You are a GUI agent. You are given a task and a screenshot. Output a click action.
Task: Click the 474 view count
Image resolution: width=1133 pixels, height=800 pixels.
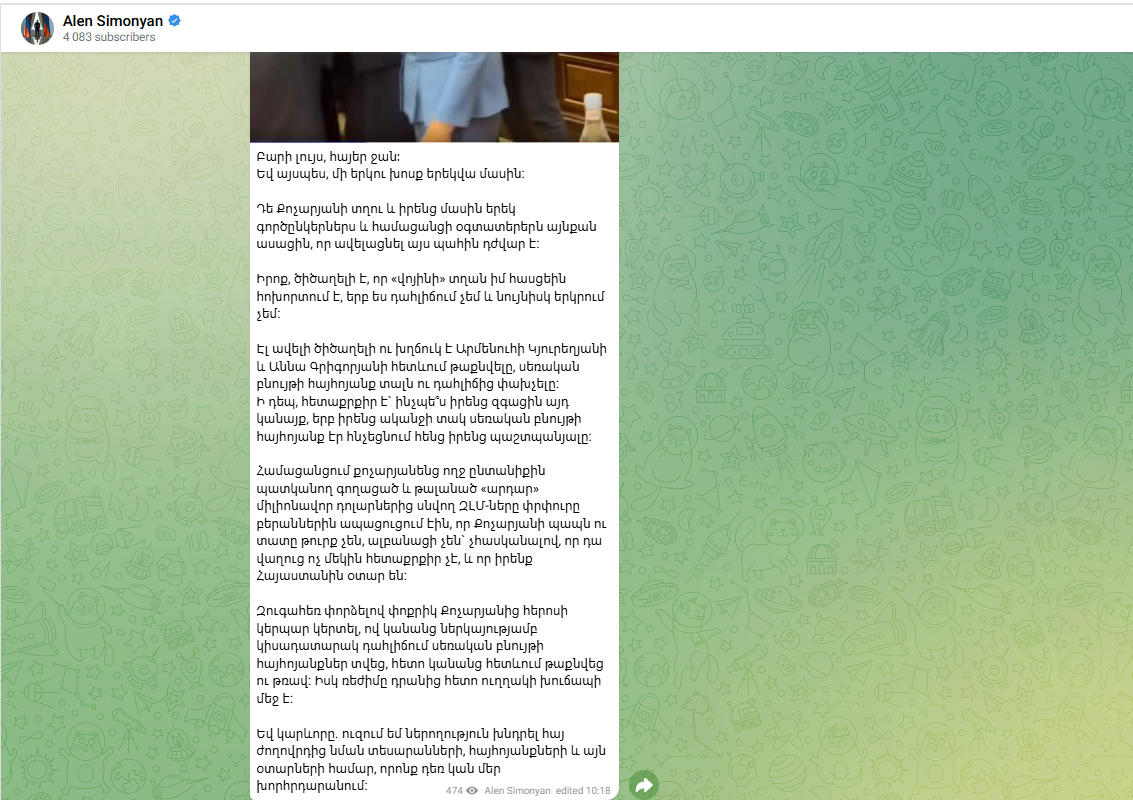(x=454, y=790)
